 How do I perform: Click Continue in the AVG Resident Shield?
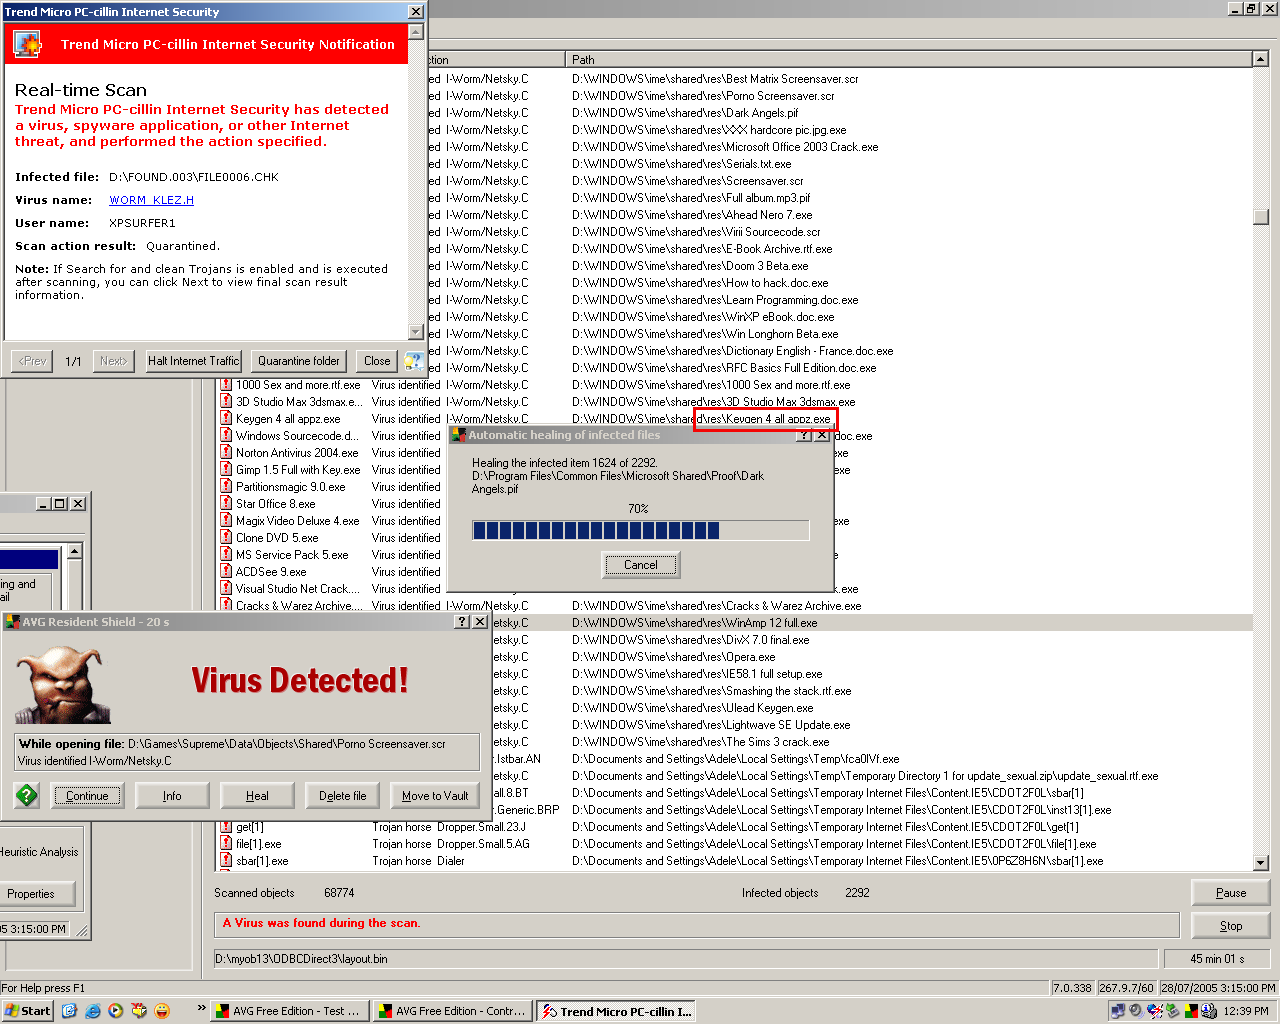tap(88, 796)
